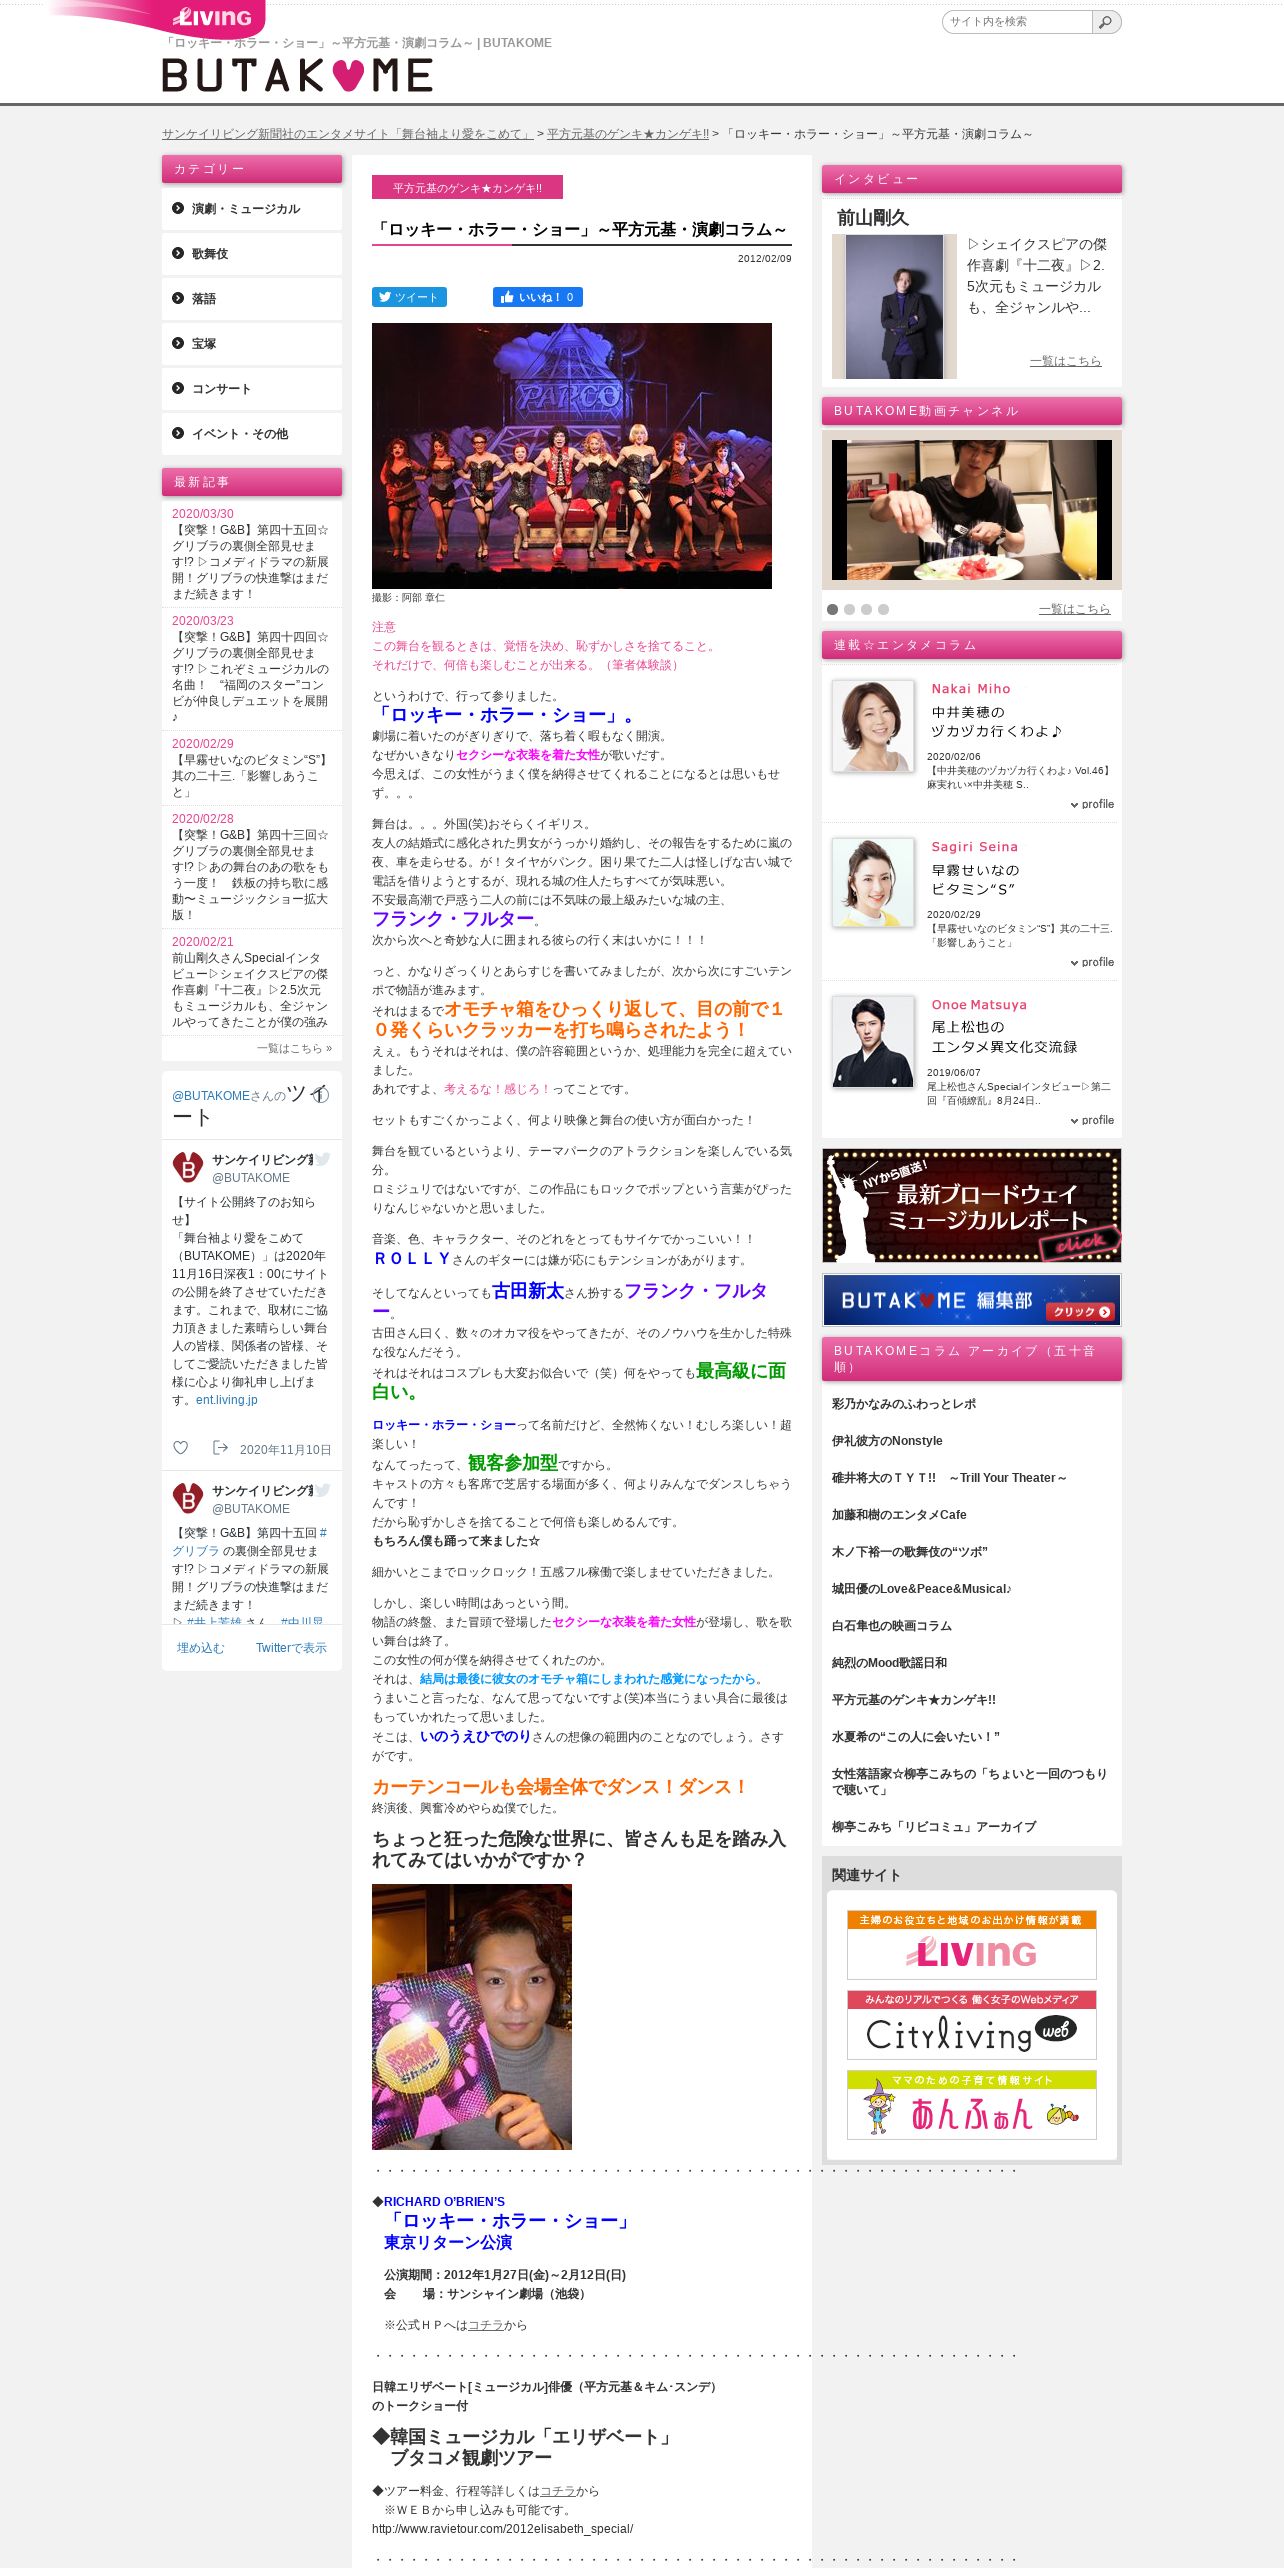Open the 前山剛久 interview photo

click(x=894, y=307)
